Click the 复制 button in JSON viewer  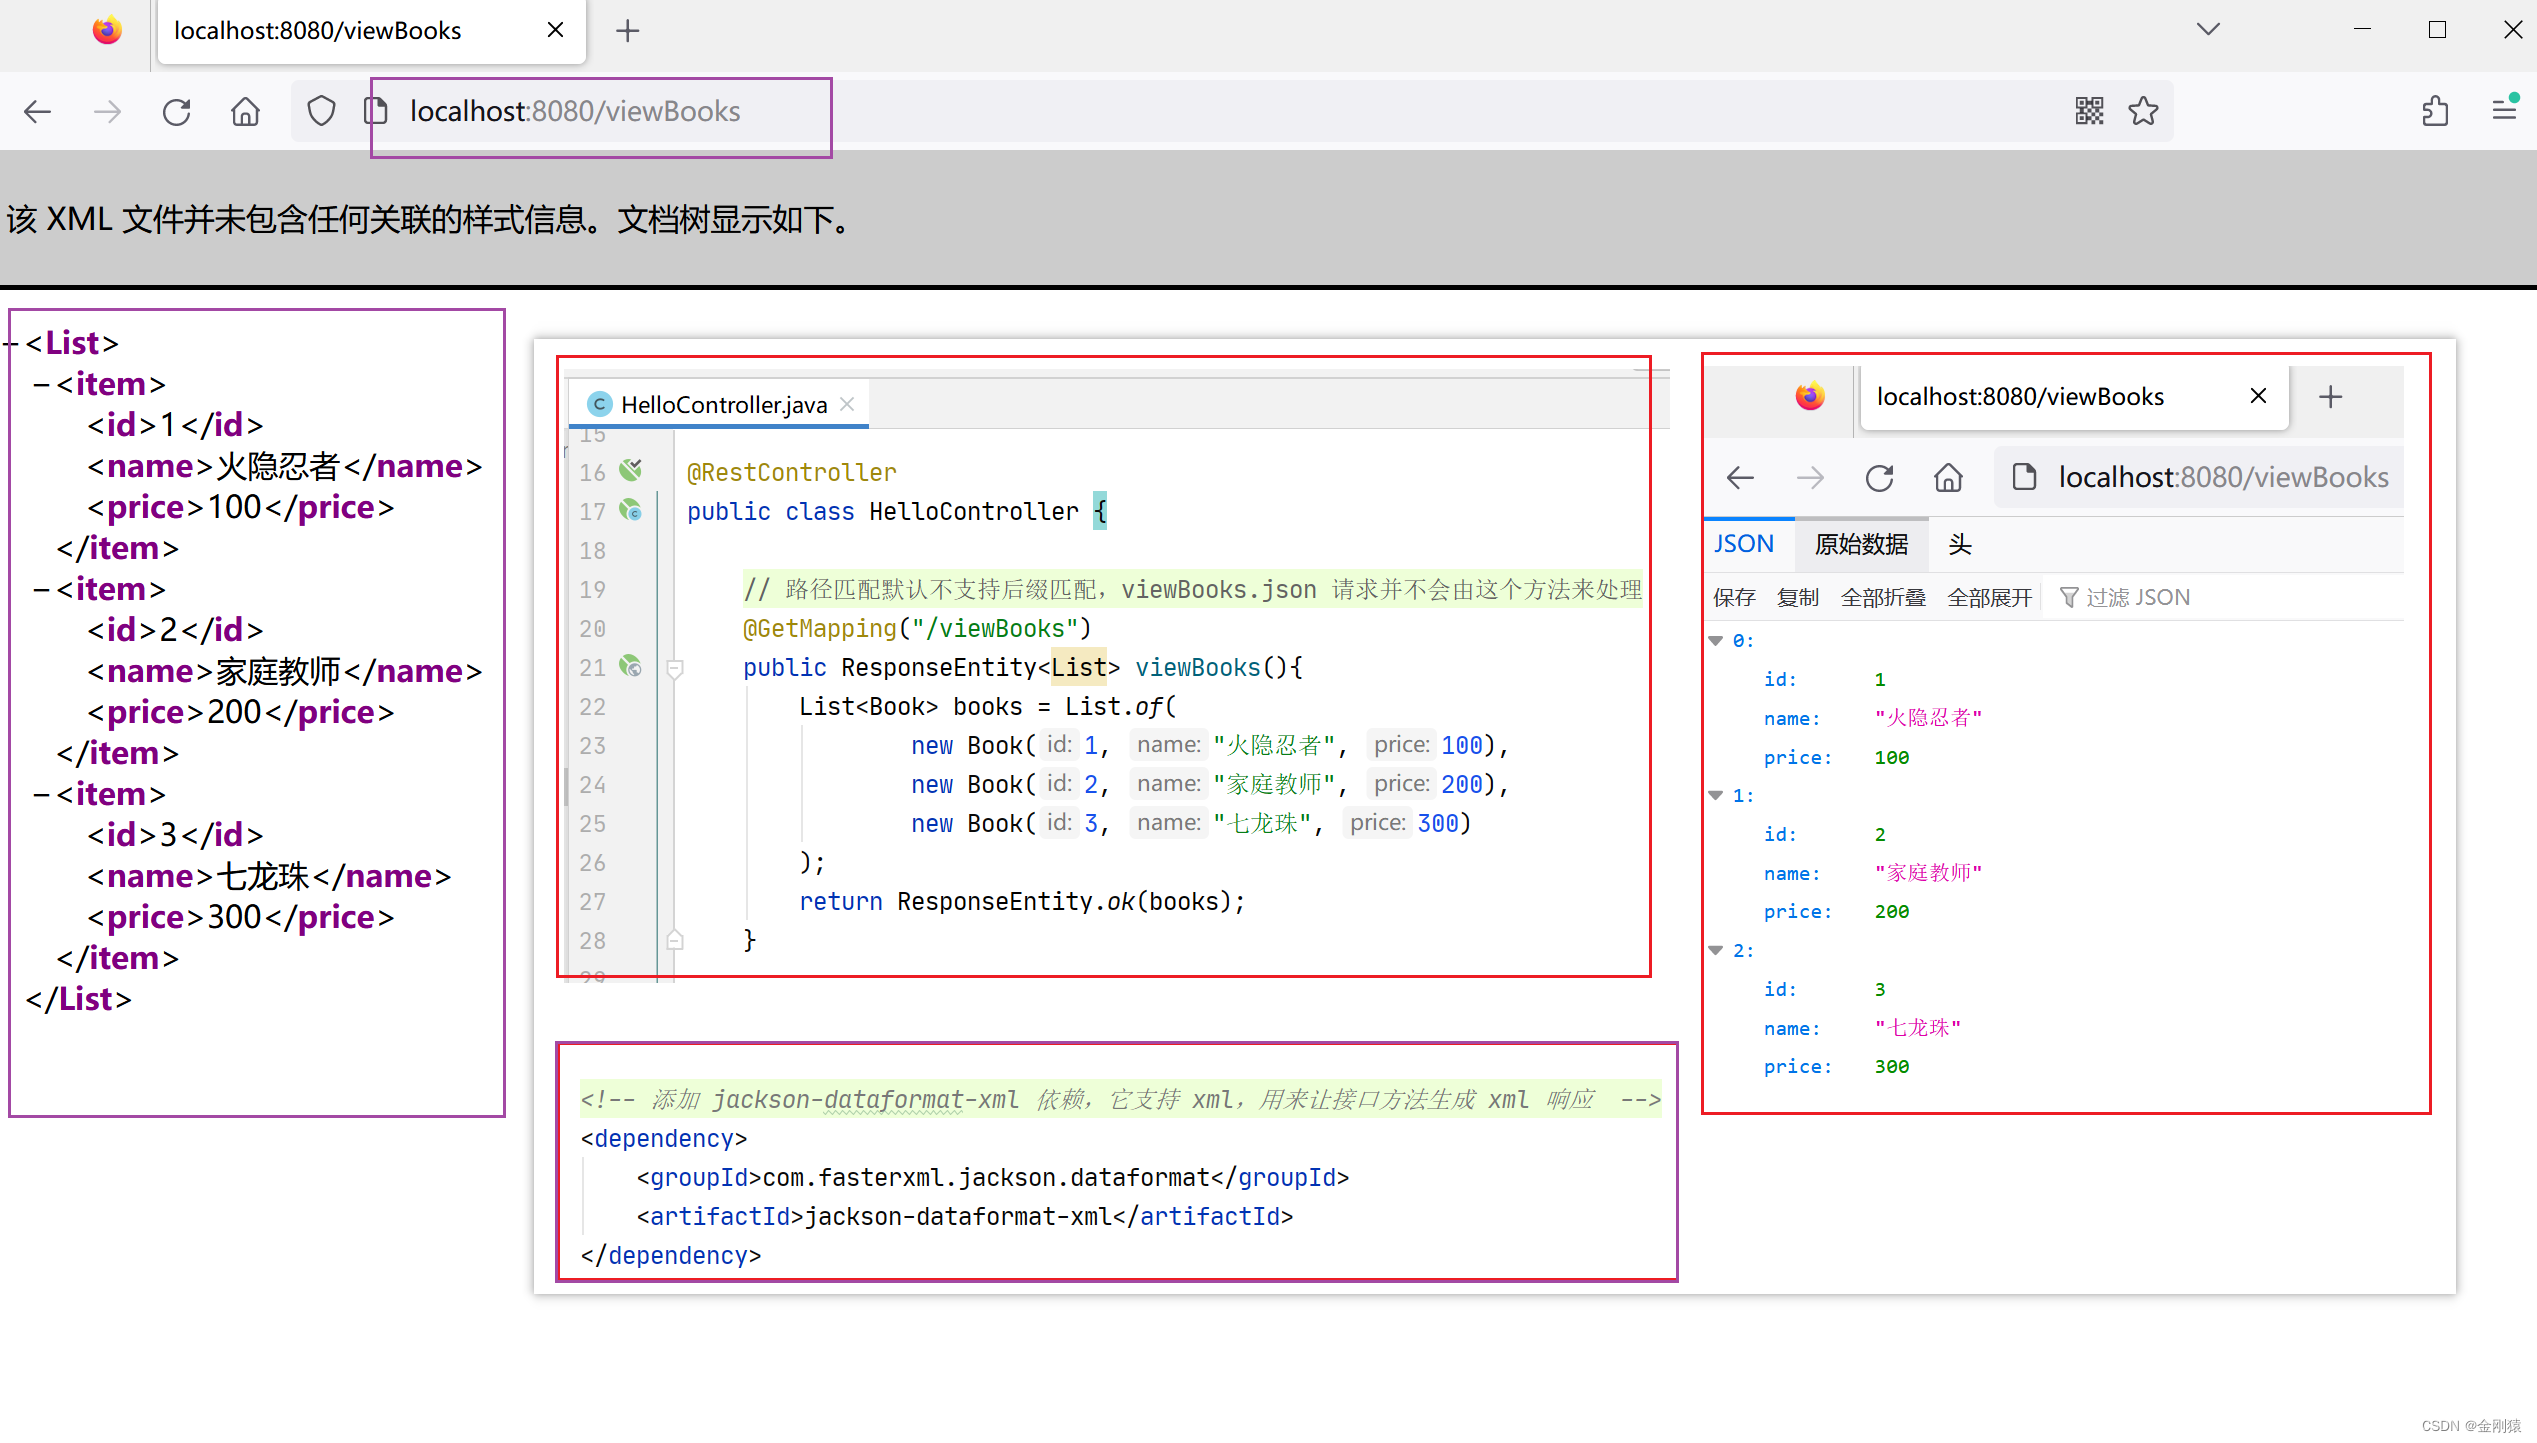[x=1797, y=597]
